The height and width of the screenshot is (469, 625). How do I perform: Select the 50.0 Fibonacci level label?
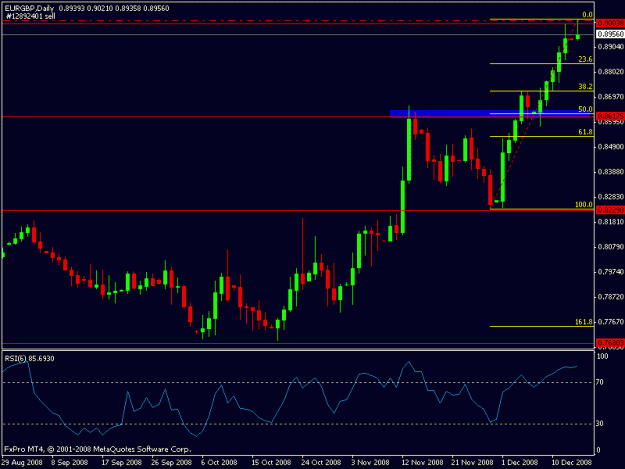pyautogui.click(x=585, y=109)
